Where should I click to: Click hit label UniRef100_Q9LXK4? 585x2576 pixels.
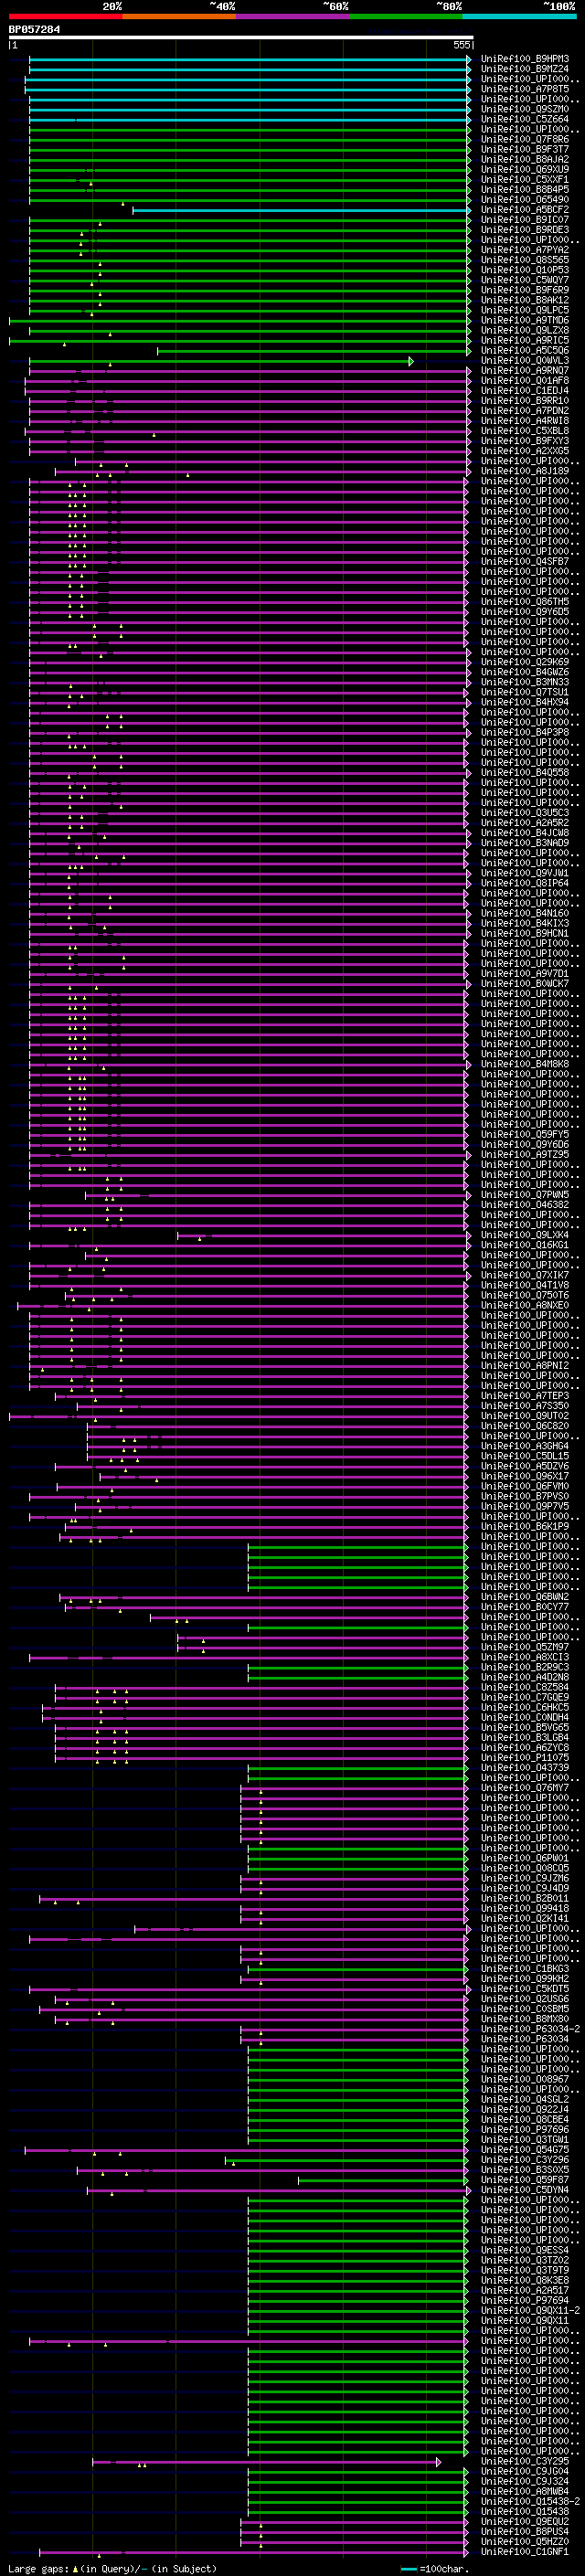pyautogui.click(x=524, y=1235)
